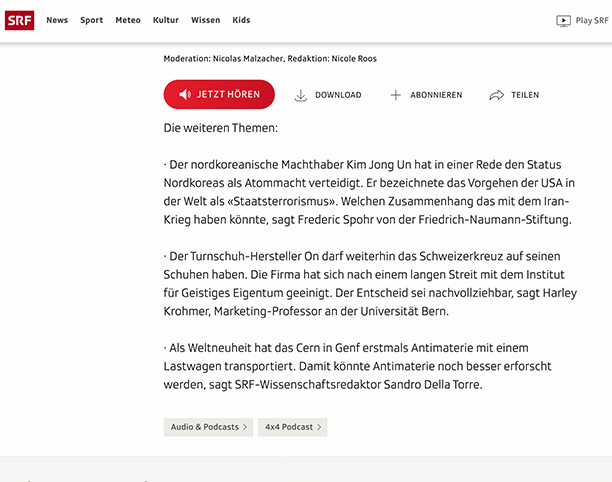
Task: Select Kultur in the top navigation
Action: tap(166, 20)
